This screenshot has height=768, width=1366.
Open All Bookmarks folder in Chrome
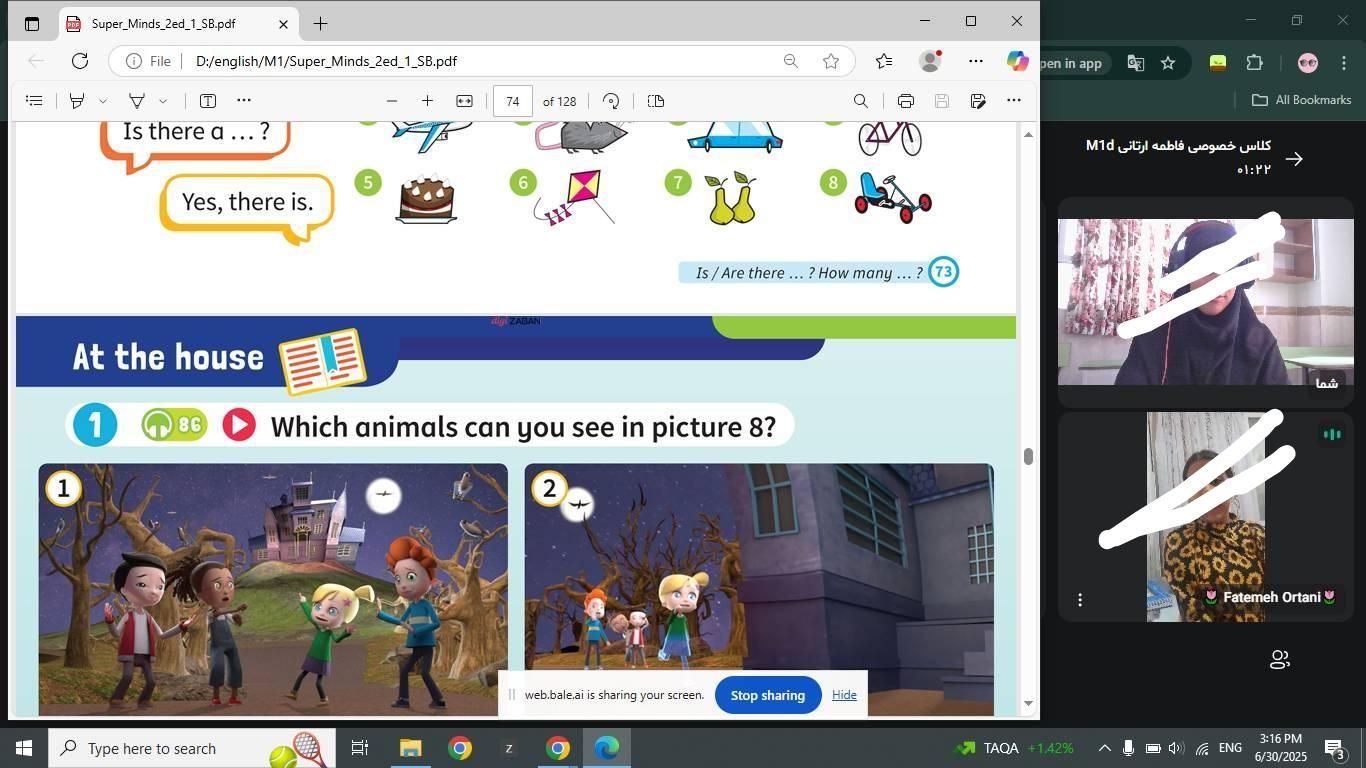[x=1302, y=100]
